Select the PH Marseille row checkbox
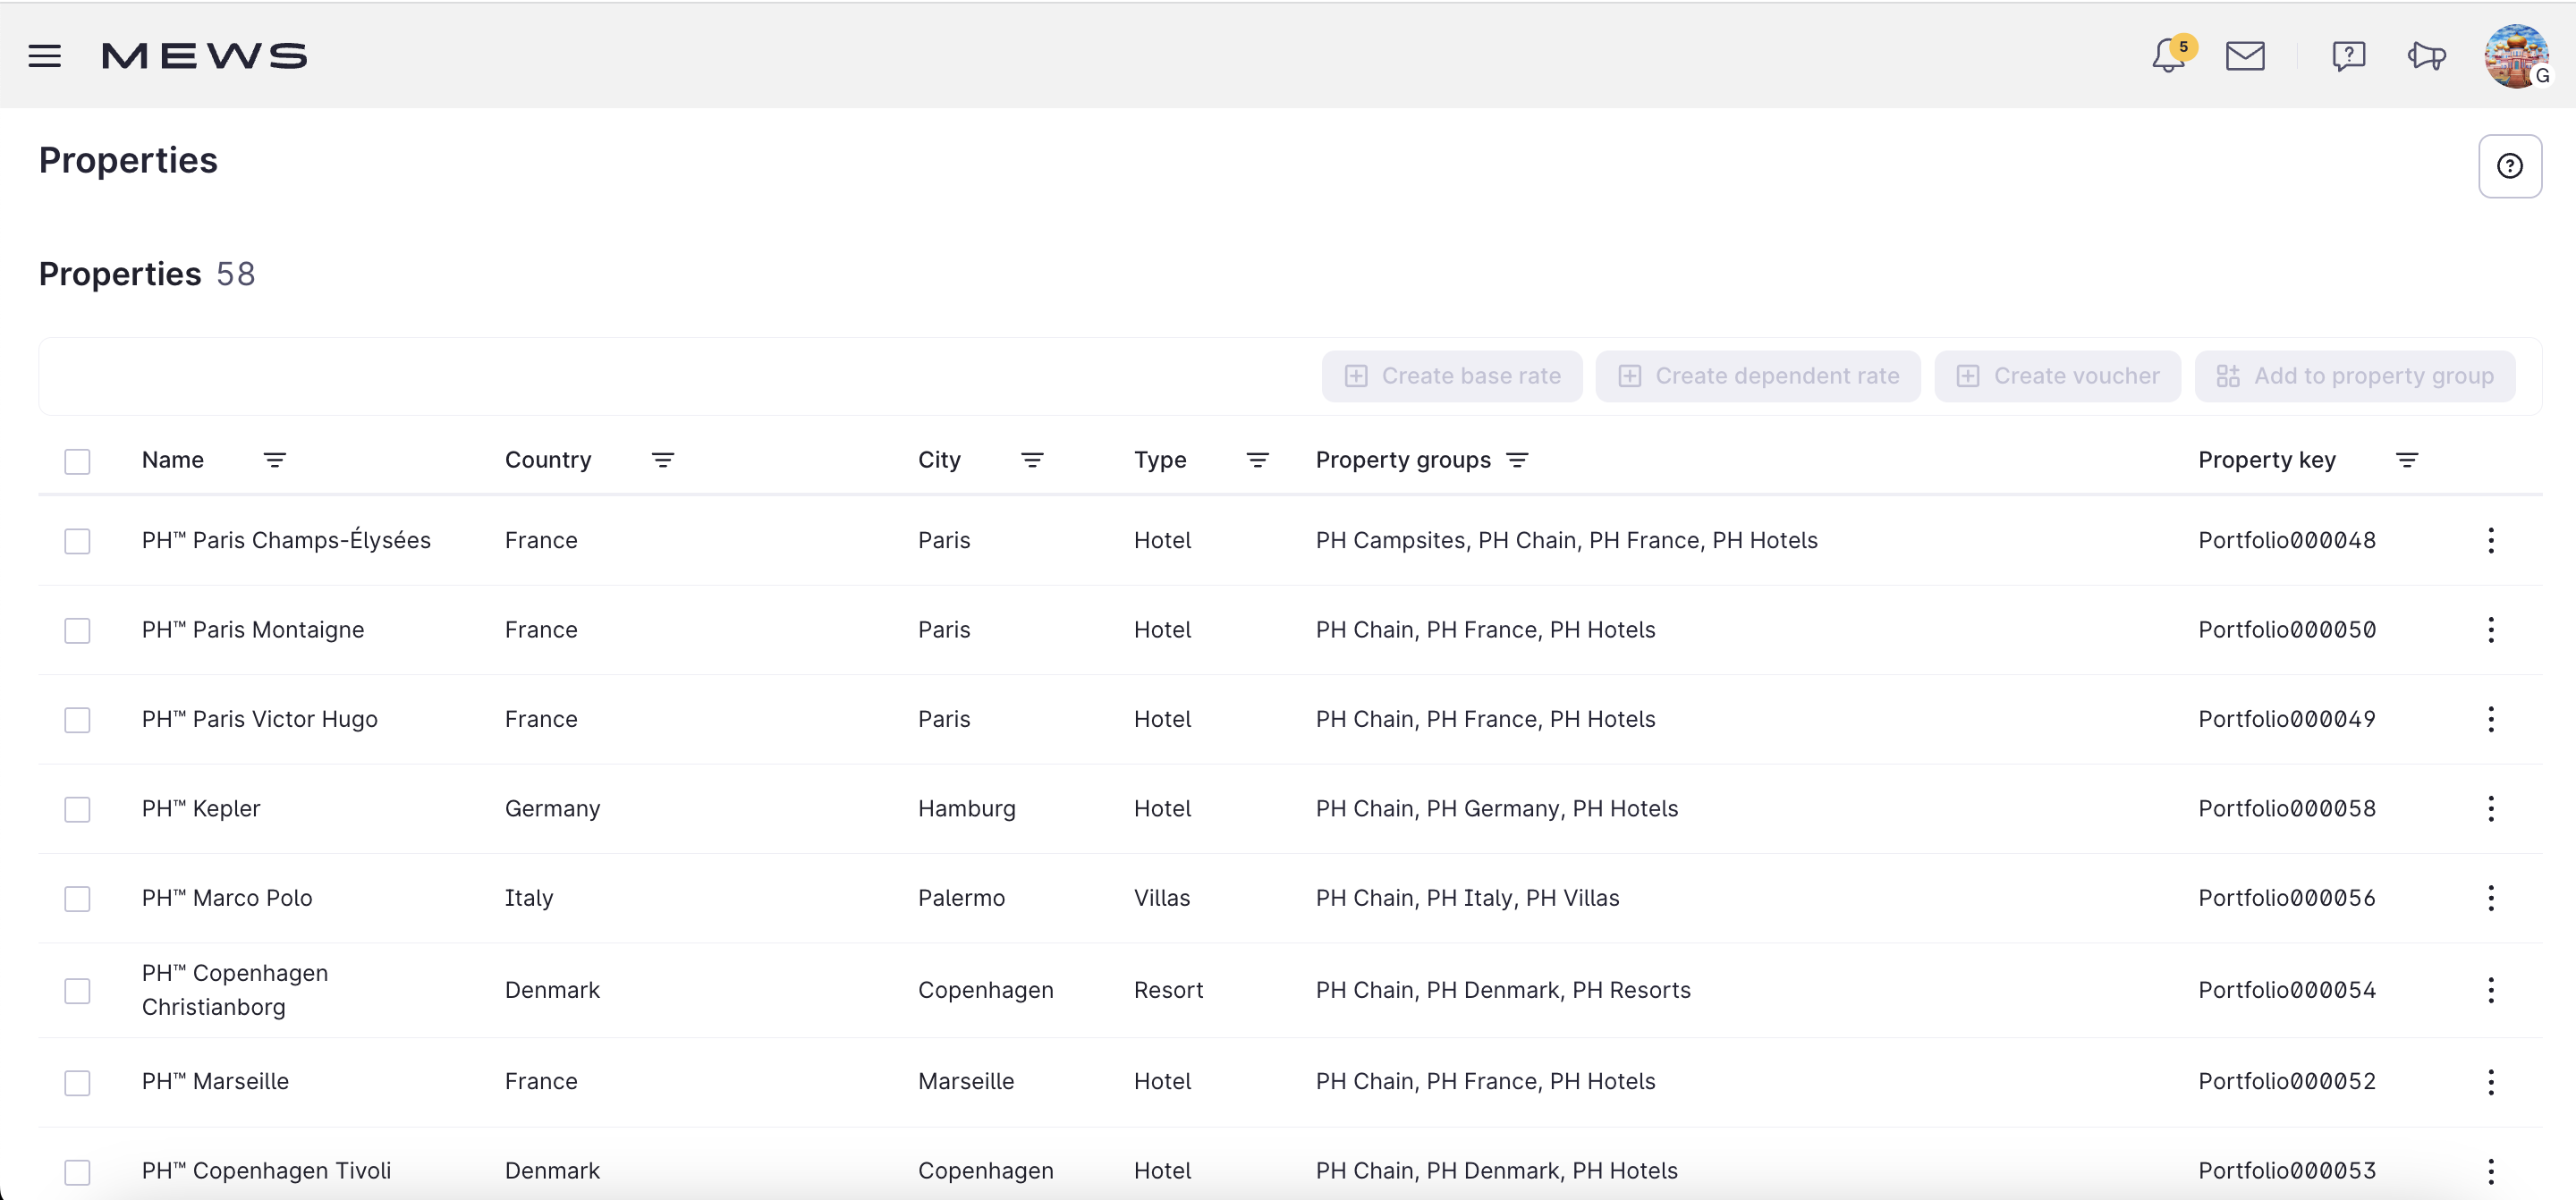 (x=77, y=1083)
